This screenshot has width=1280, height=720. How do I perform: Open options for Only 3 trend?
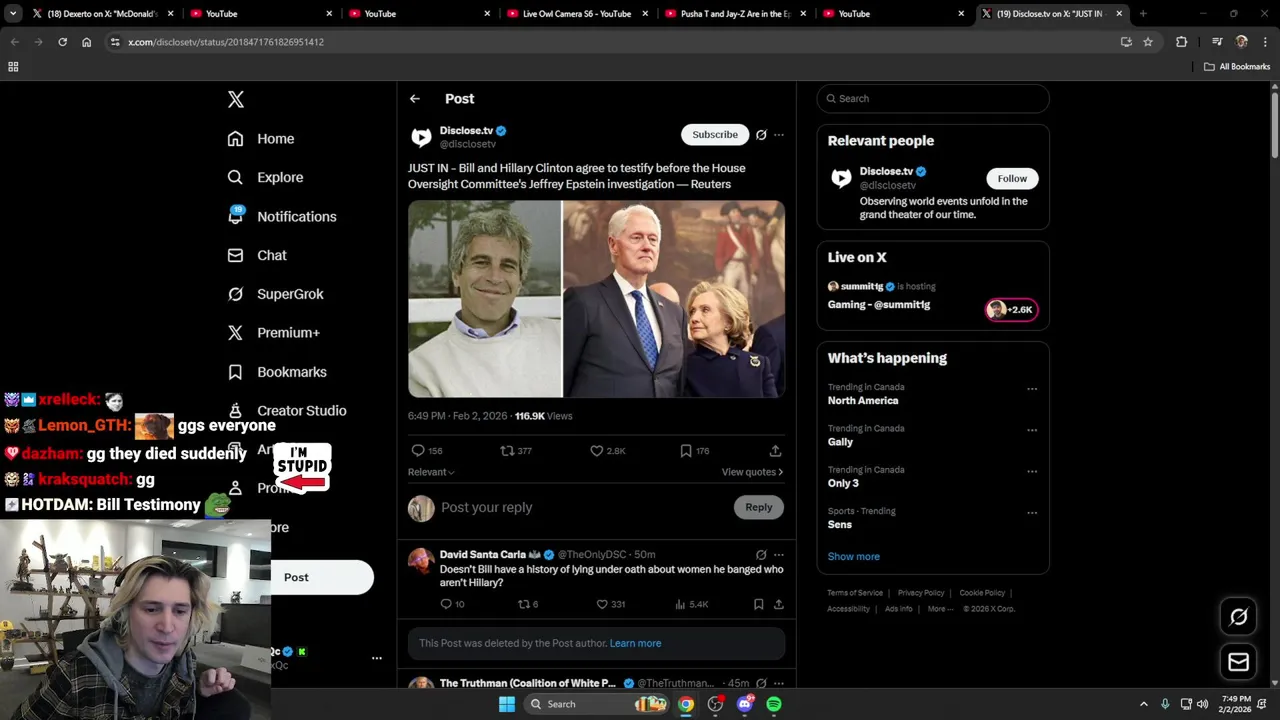(1032, 471)
